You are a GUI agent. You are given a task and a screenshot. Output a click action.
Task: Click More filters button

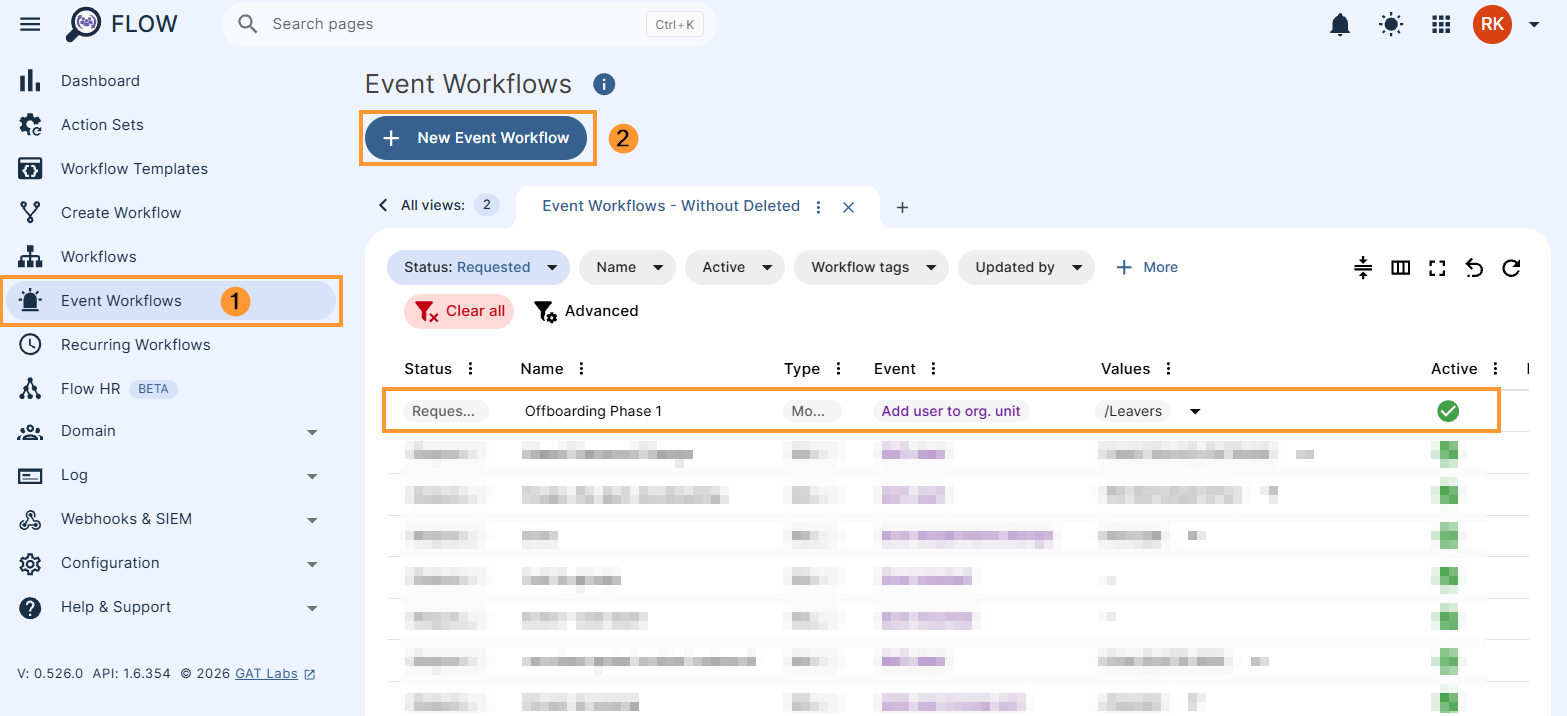[x=1147, y=267]
